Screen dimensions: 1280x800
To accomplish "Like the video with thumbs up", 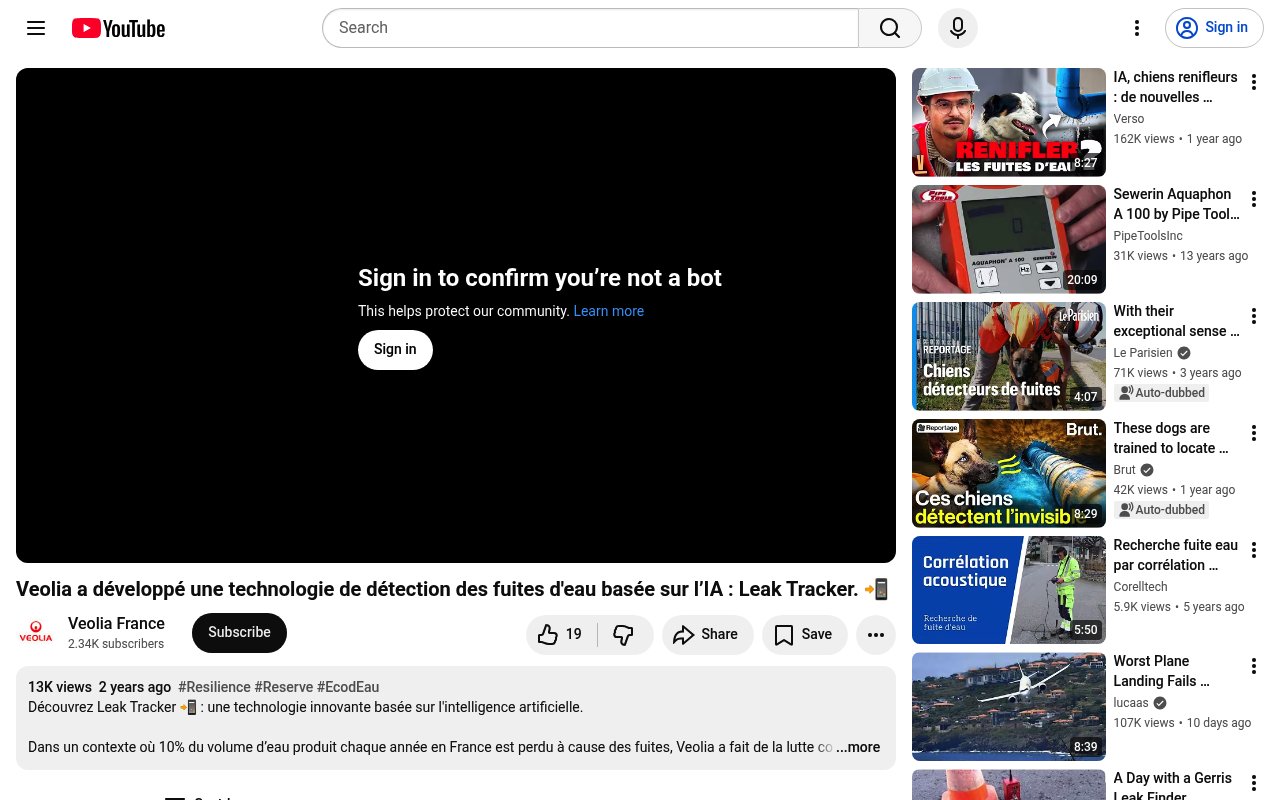I will pos(561,634).
